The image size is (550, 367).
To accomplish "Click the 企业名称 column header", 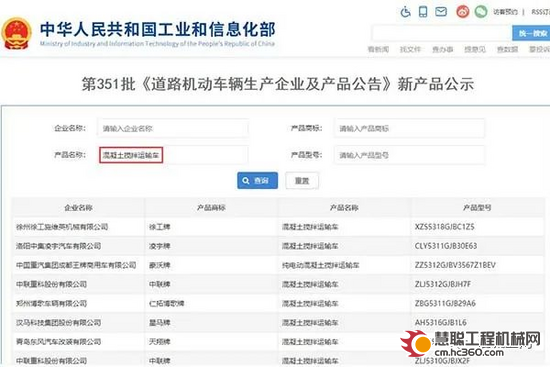I will click(x=78, y=208).
